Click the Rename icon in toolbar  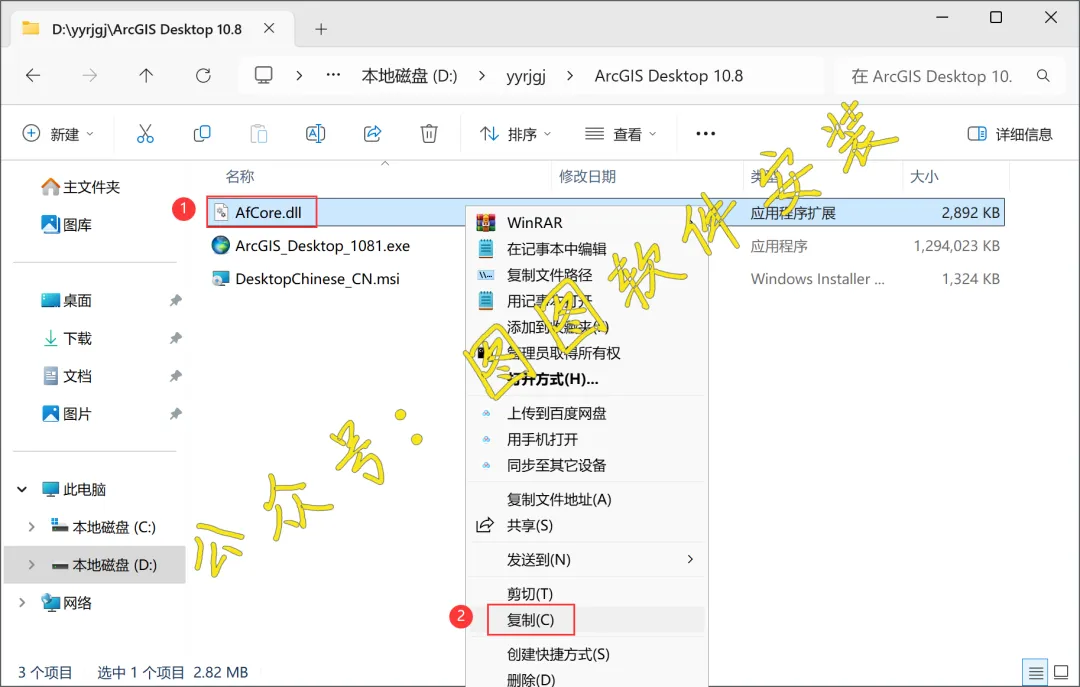pos(315,134)
